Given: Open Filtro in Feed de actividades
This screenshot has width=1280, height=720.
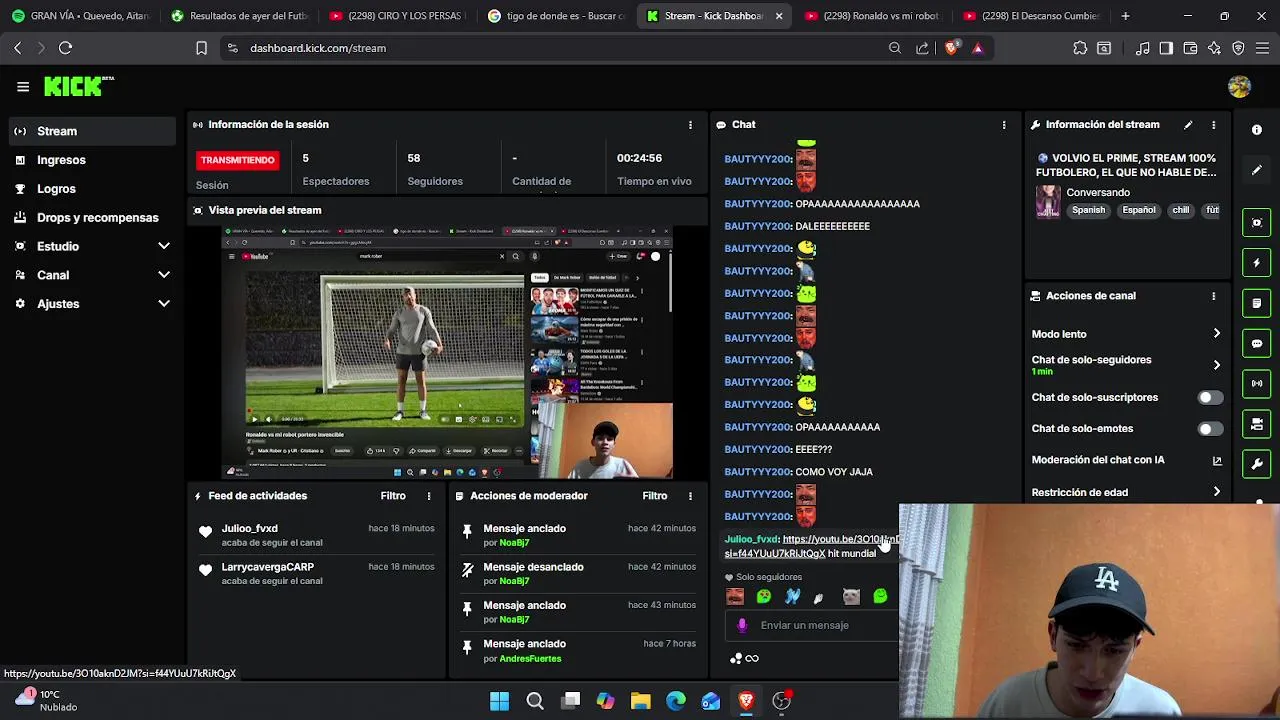Looking at the screenshot, I should pyautogui.click(x=393, y=496).
